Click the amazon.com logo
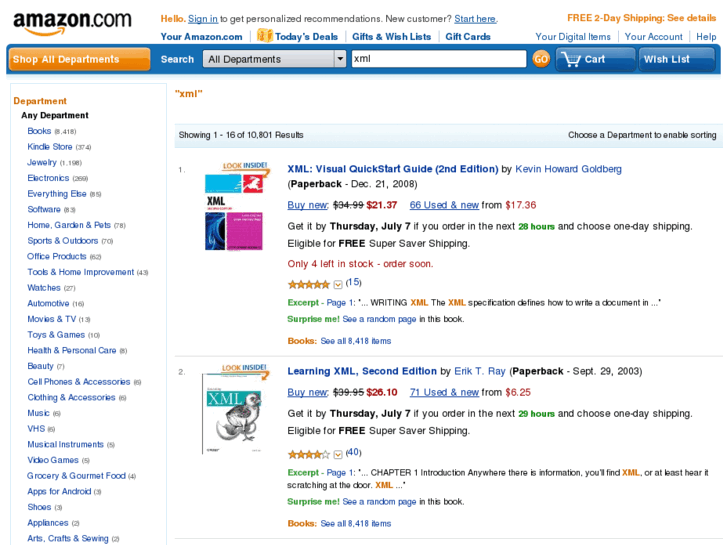The width and height of the screenshot is (727, 545). point(72,23)
